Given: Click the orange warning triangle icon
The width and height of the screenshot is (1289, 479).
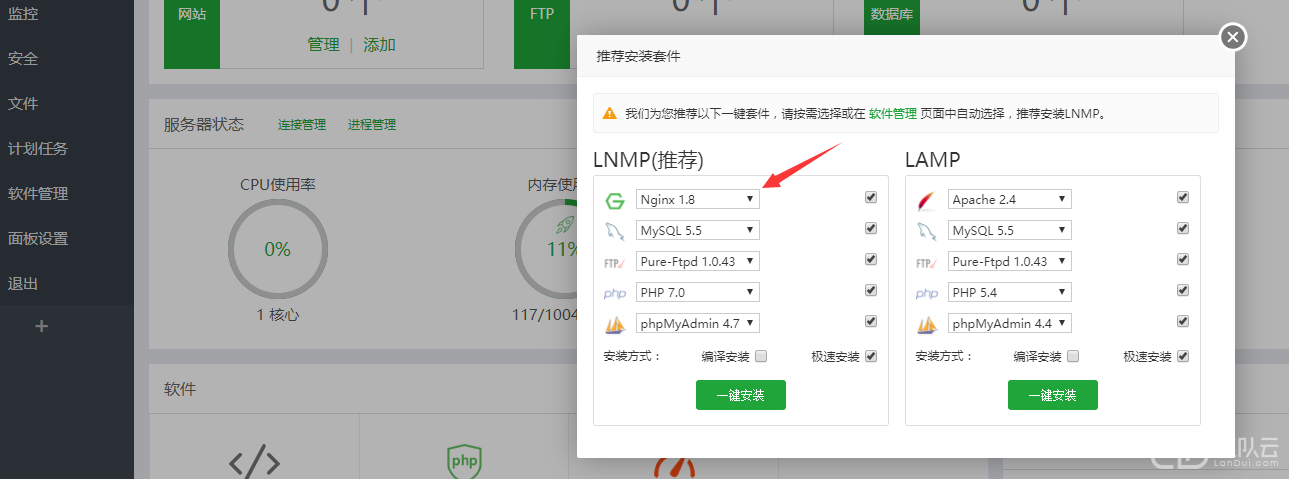Looking at the screenshot, I should tap(609, 114).
